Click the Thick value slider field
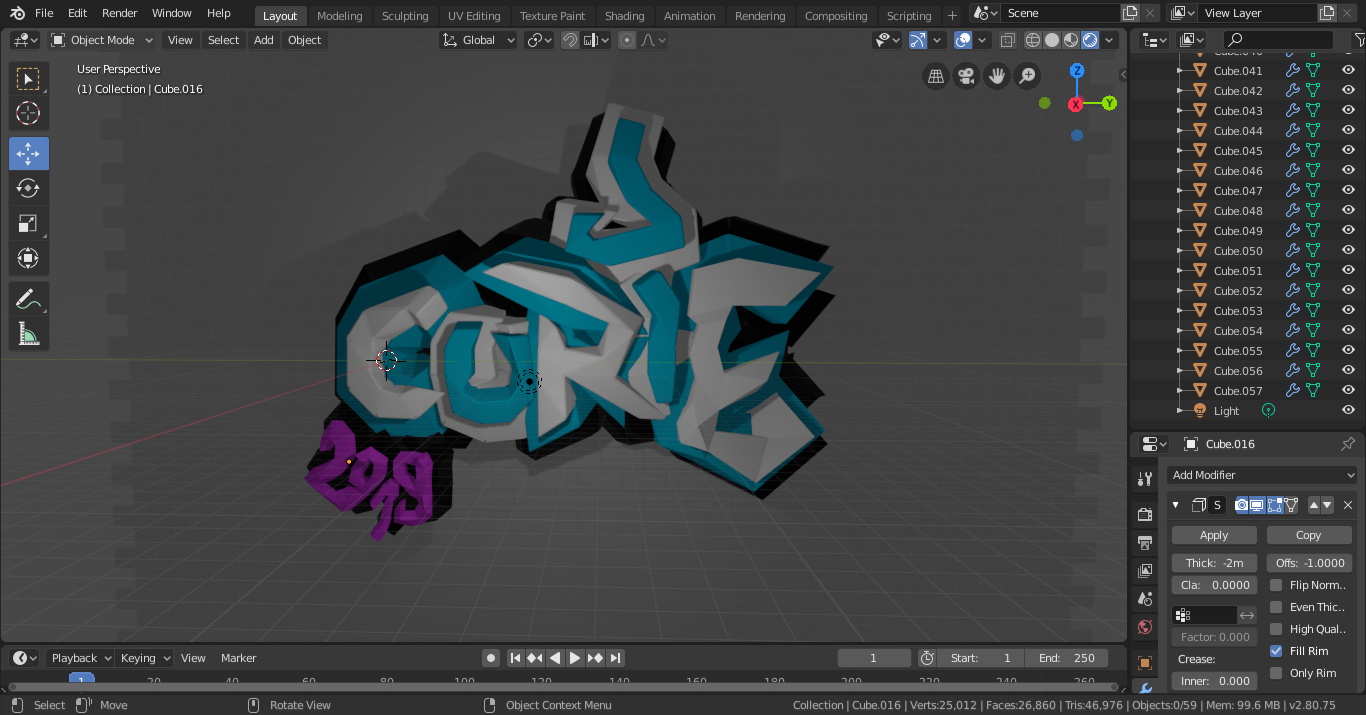The image size is (1366, 715). (x=1214, y=563)
